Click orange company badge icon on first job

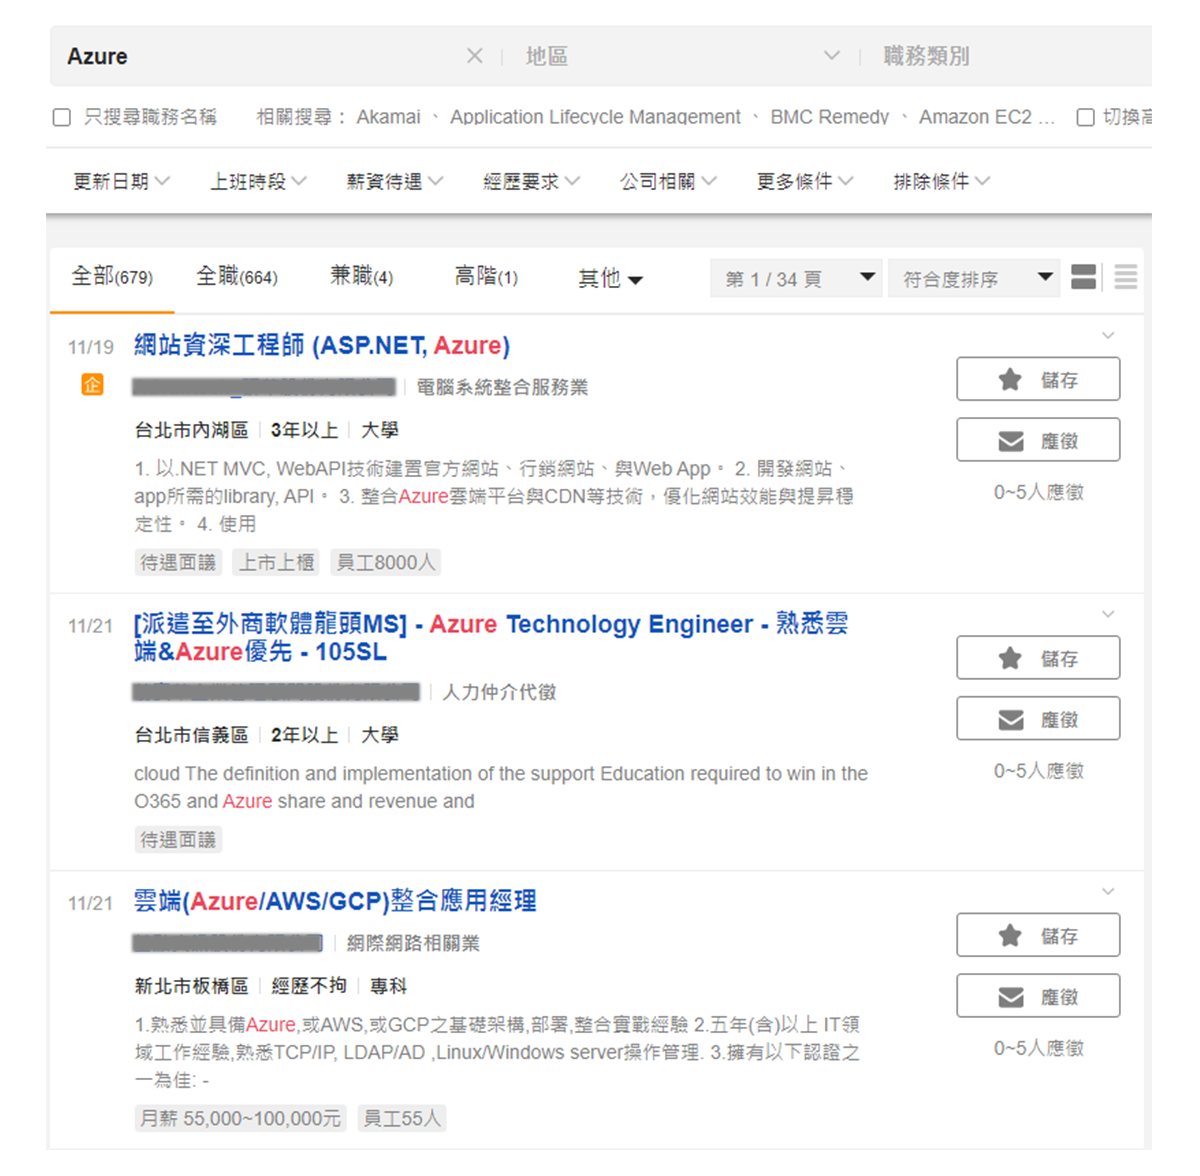92,385
